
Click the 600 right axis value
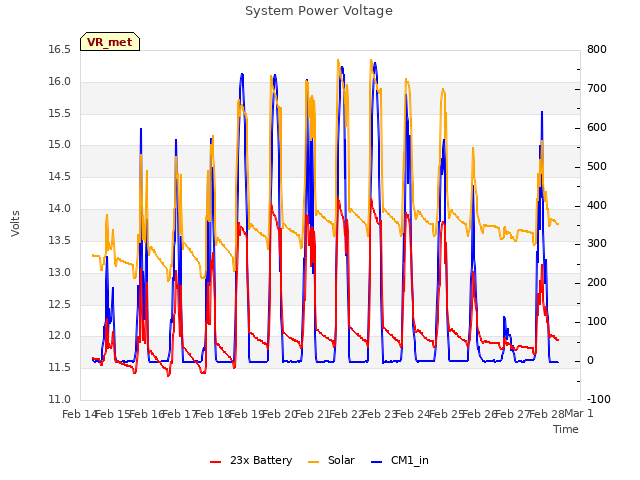(x=597, y=127)
